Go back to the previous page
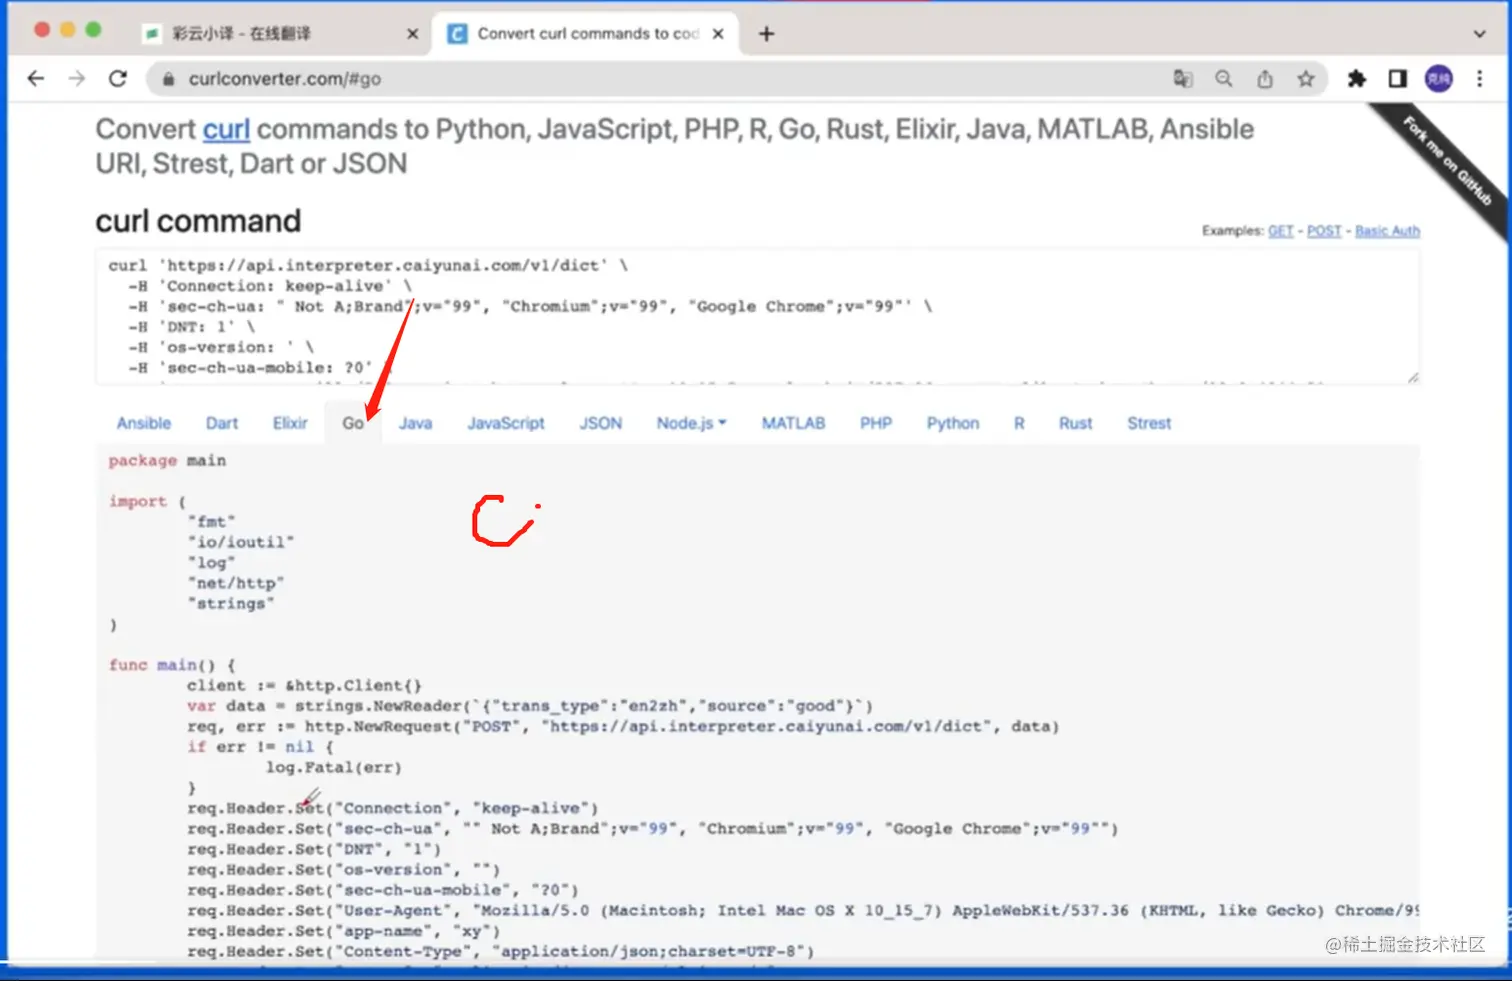Image resolution: width=1512 pixels, height=981 pixels. pyautogui.click(x=36, y=79)
